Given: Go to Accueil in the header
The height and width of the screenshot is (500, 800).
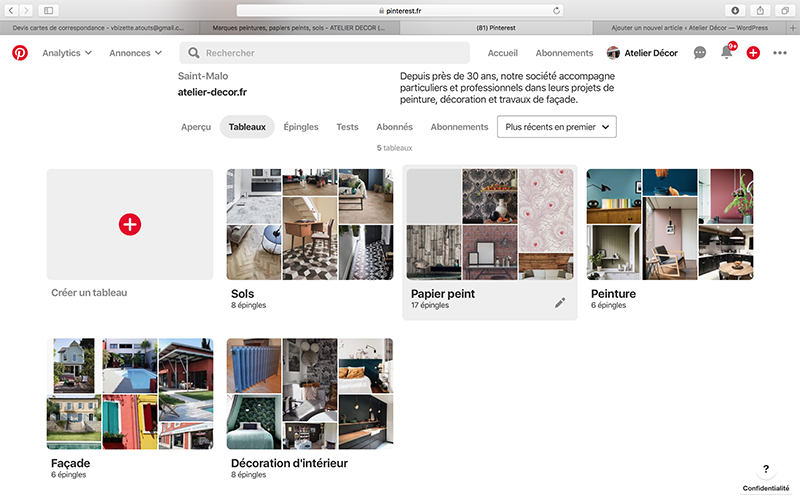Looking at the screenshot, I should pos(503,53).
